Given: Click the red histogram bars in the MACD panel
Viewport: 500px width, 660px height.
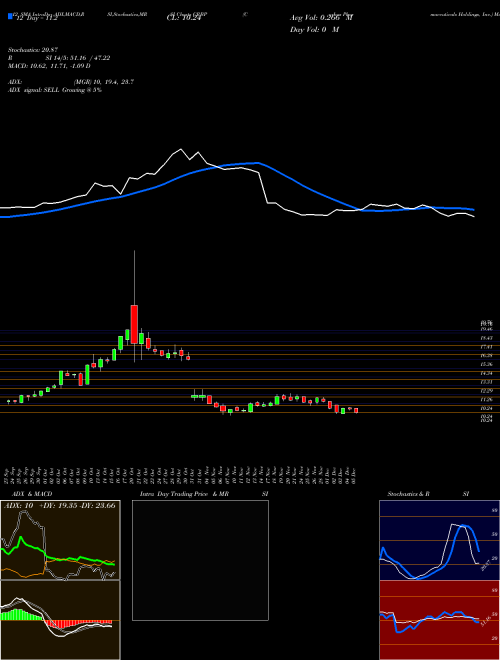Looking at the screenshot, I should click(x=78, y=623).
